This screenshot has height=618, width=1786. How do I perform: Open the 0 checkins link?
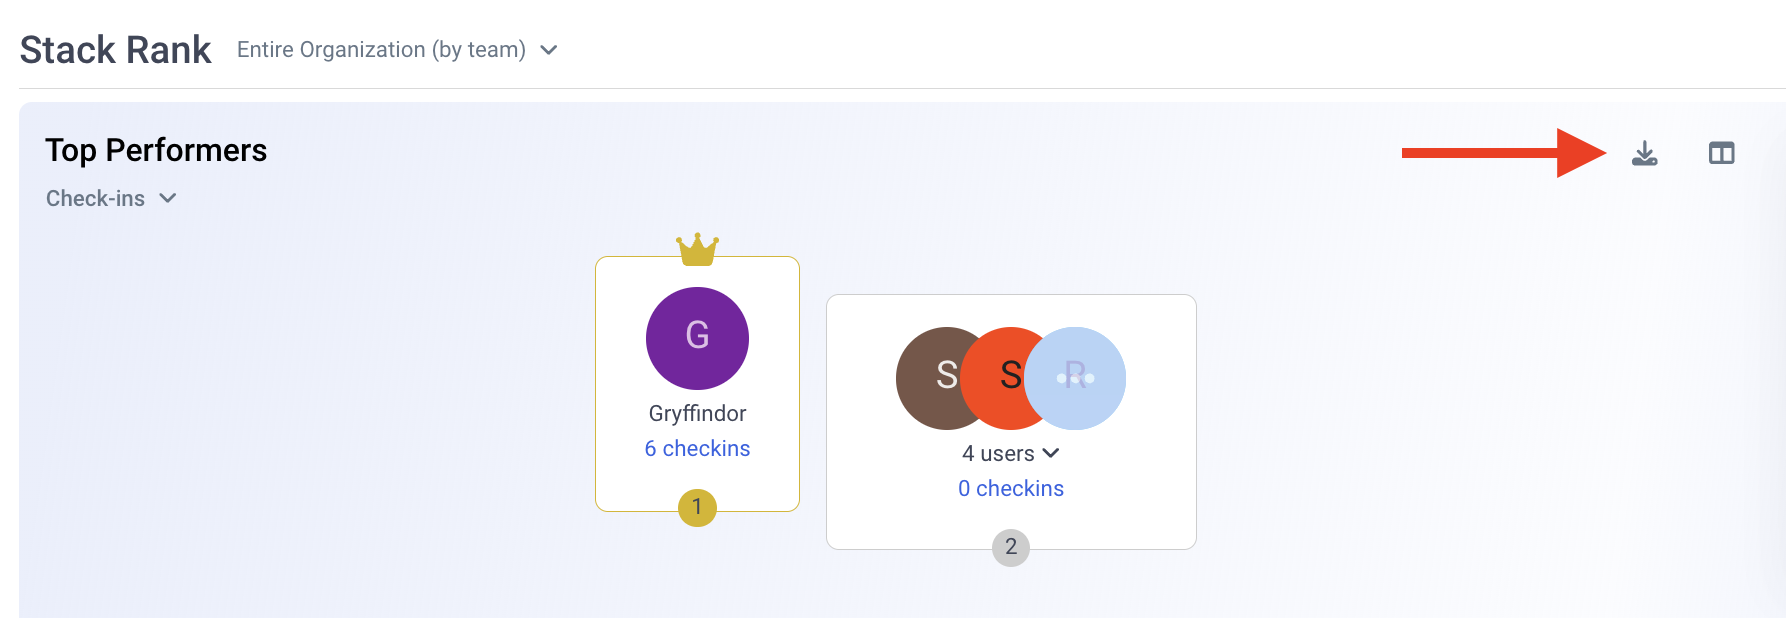click(x=1011, y=488)
